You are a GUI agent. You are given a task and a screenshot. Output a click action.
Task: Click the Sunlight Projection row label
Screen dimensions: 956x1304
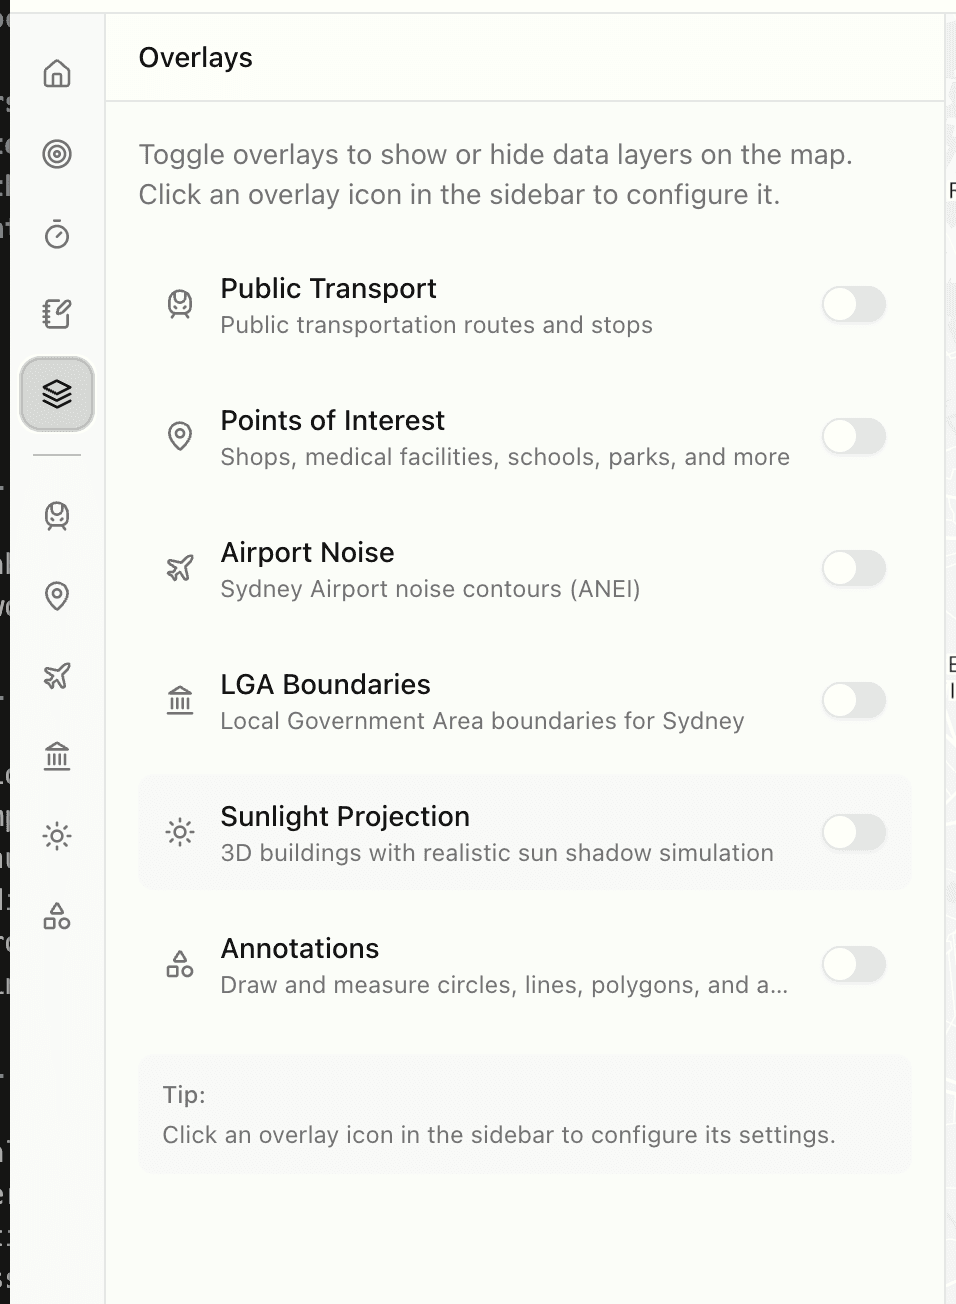point(345,817)
